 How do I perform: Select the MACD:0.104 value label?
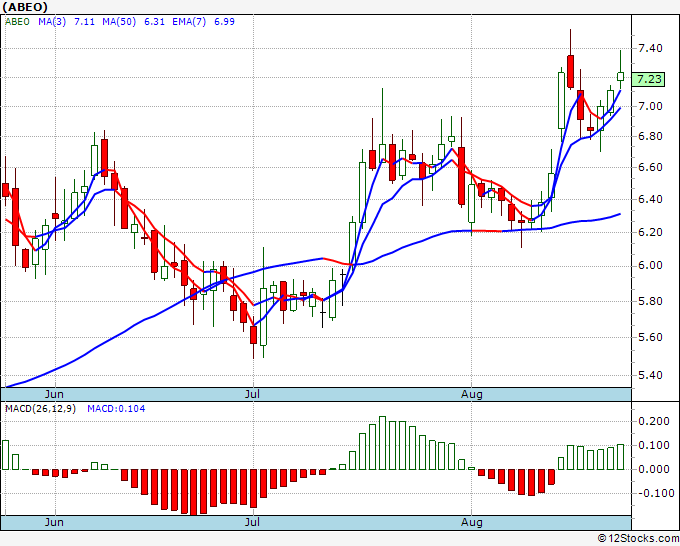pos(116,409)
